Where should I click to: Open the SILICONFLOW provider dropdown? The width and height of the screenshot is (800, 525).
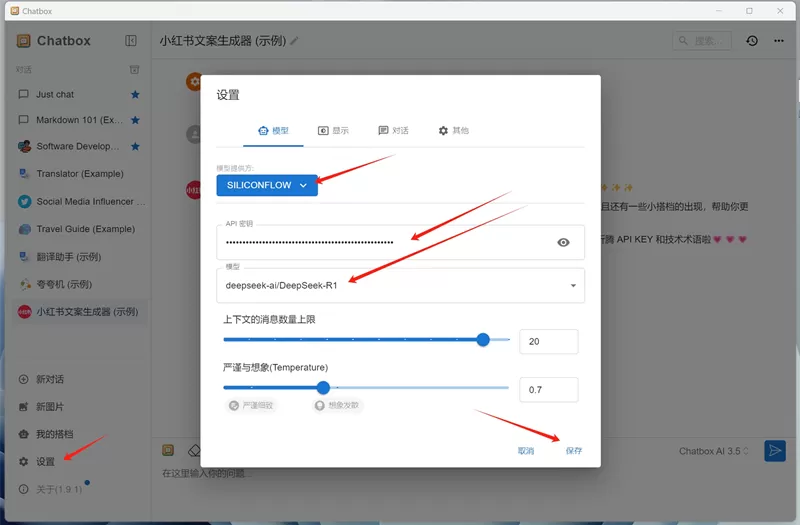pyautogui.click(x=267, y=185)
